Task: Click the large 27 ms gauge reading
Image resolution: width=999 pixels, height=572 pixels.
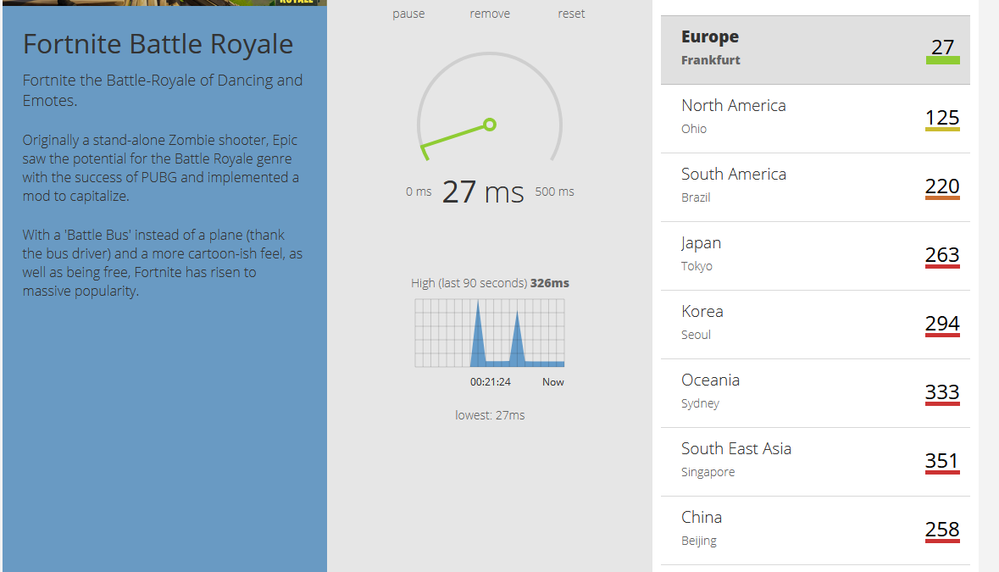Action: pos(483,191)
